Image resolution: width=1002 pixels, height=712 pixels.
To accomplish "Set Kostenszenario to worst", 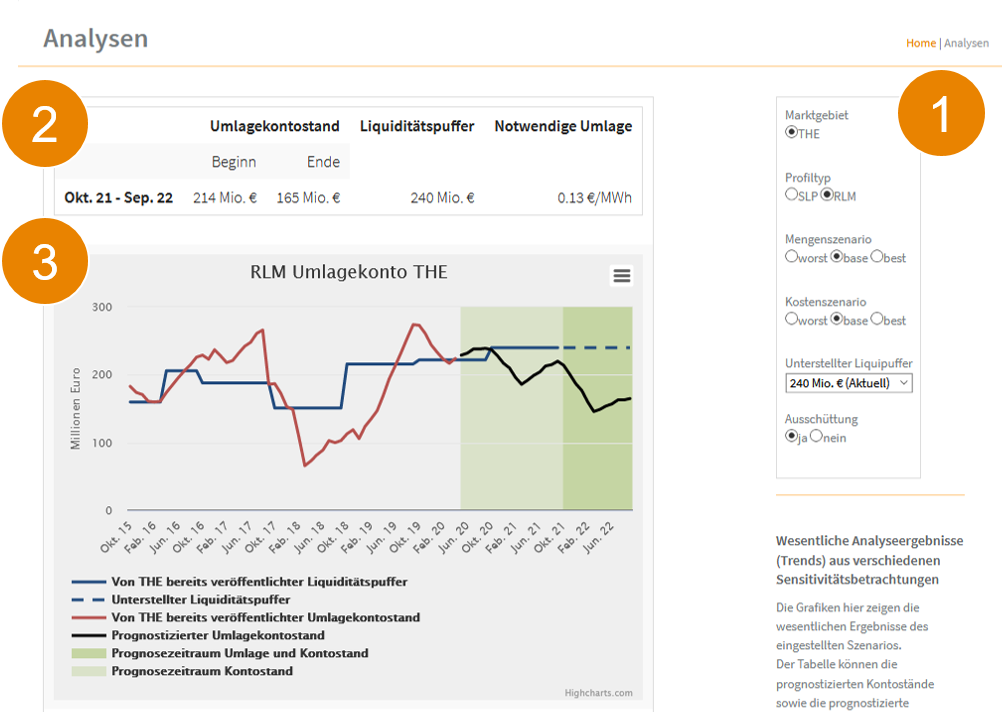I will point(791,318).
